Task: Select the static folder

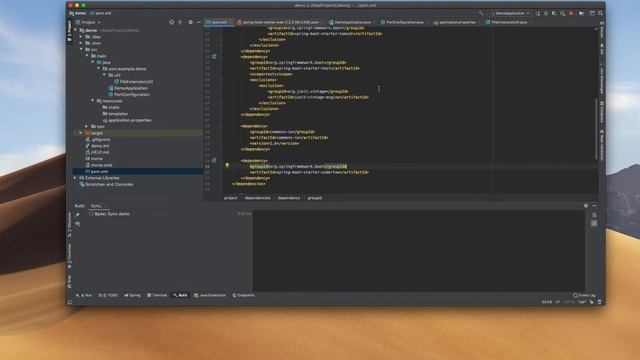Action: (x=111, y=107)
